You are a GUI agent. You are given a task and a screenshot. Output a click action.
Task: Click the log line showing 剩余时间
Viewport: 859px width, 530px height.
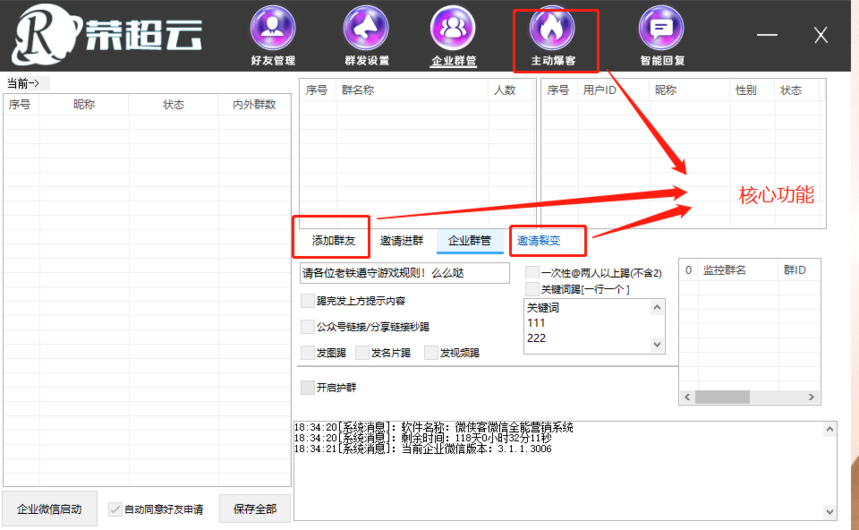tap(423, 438)
